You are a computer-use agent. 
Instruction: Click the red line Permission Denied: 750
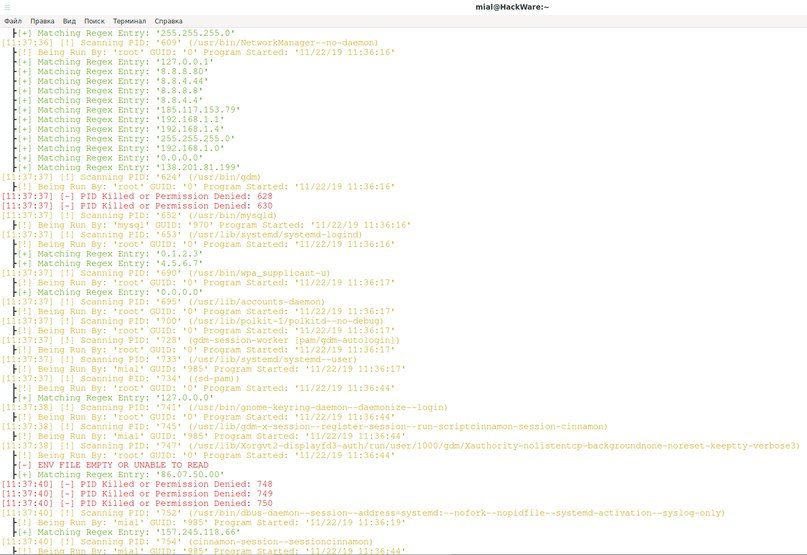coord(137,504)
